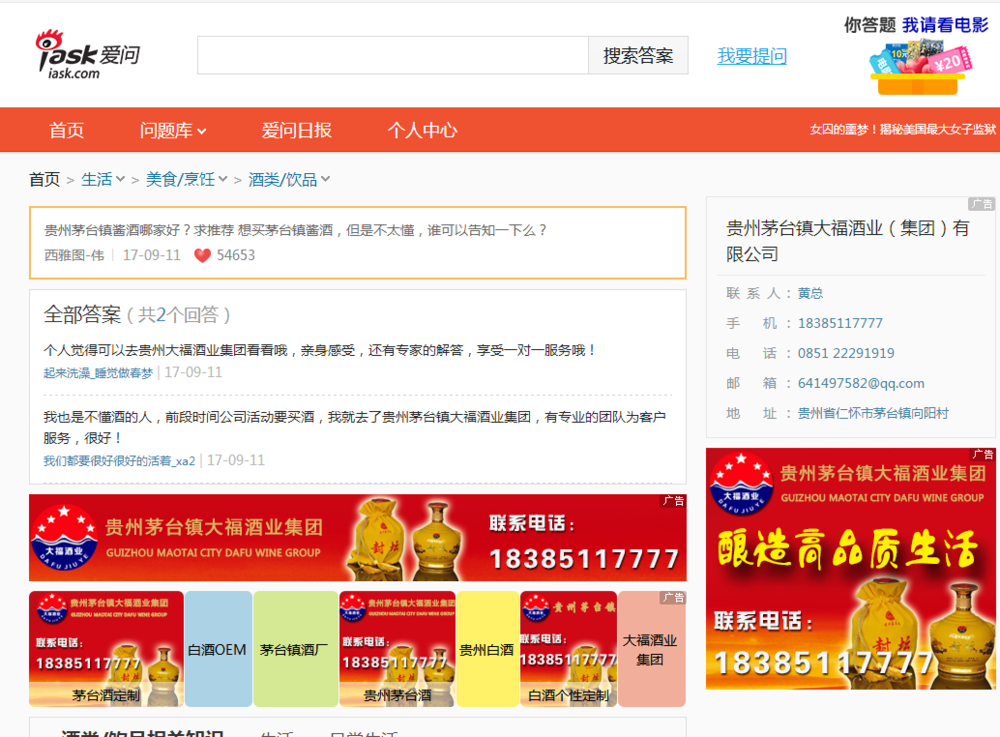Click the 大福酒业集团 pink tile
The width and height of the screenshot is (1000, 737).
(x=651, y=649)
